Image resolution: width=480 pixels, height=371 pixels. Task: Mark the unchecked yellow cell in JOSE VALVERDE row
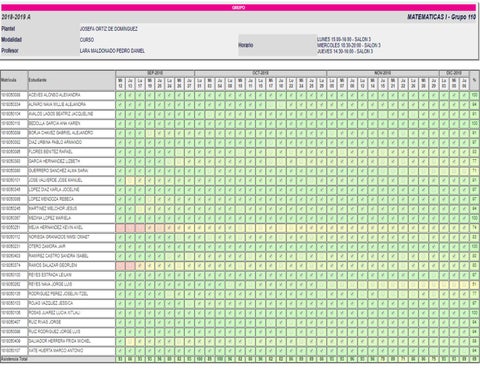pos(130,180)
